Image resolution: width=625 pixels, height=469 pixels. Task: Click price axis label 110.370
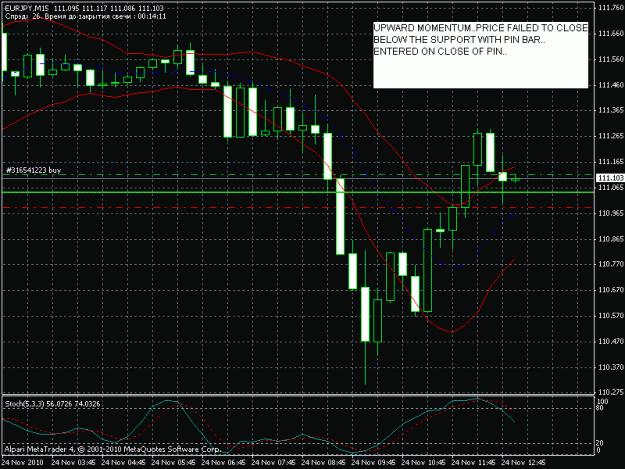tap(611, 367)
